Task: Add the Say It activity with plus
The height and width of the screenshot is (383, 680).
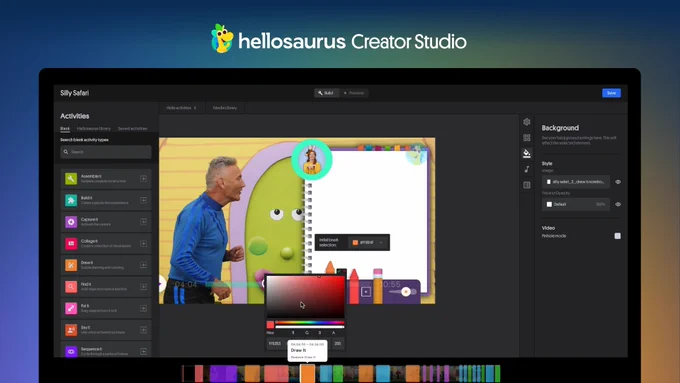Action: 144,330
